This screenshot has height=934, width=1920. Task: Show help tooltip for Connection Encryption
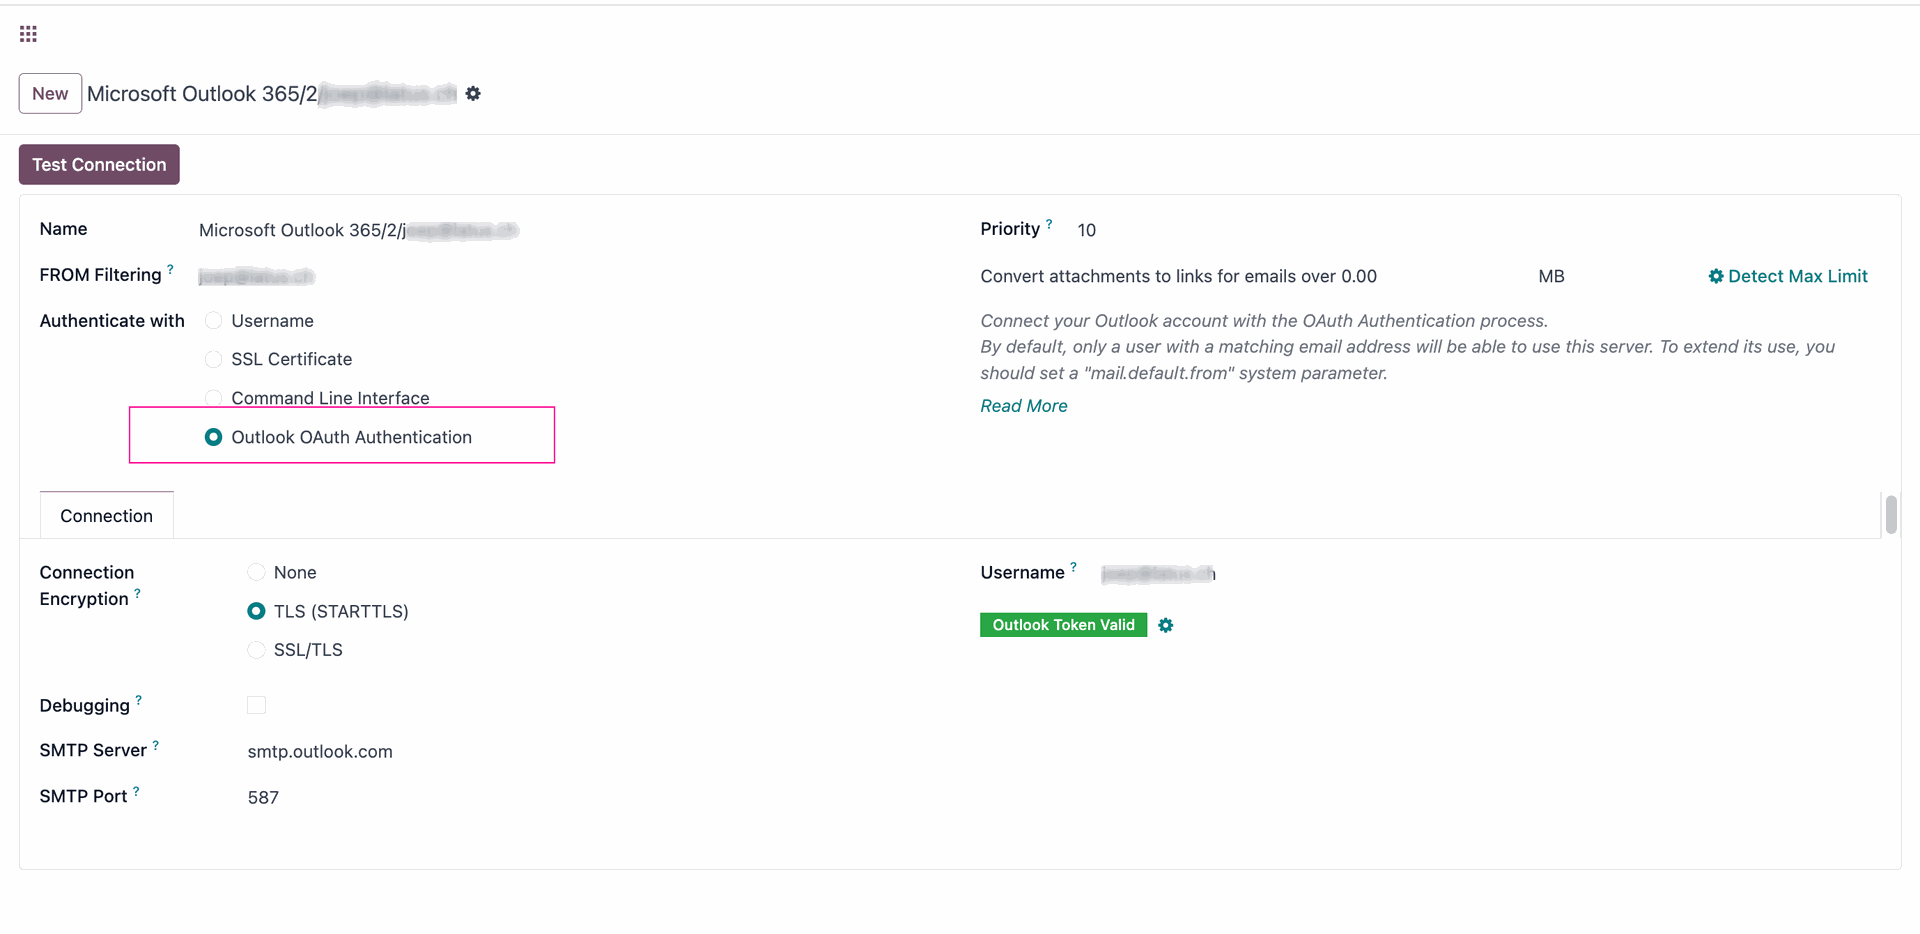(x=137, y=593)
